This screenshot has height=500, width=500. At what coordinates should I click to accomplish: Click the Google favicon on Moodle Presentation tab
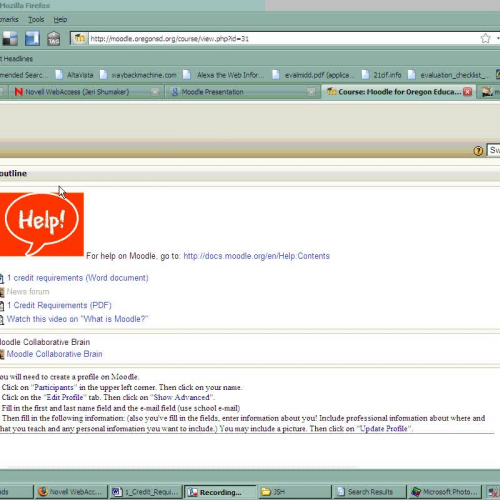click(175, 92)
